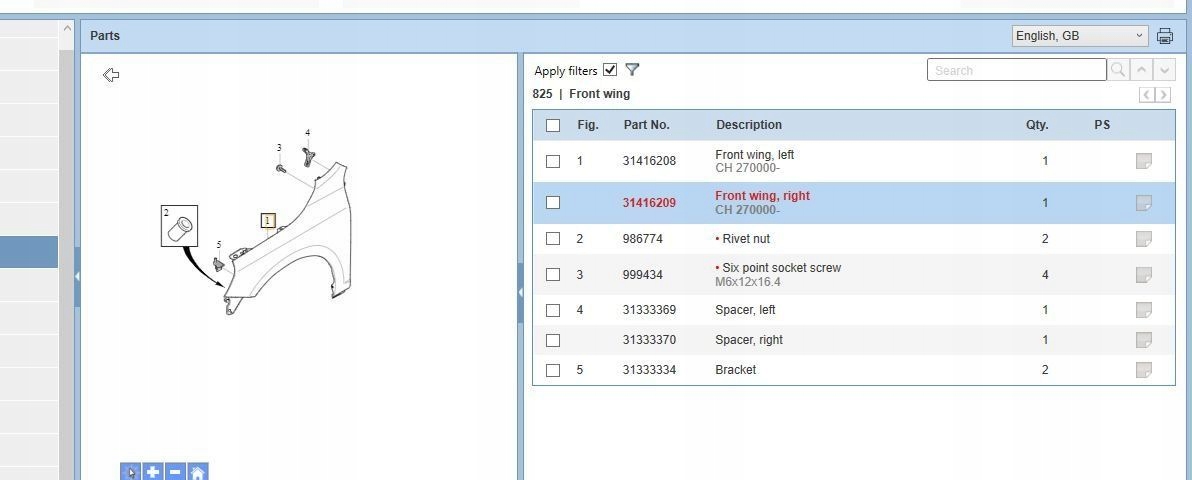This screenshot has height=480, width=1192.
Task: Sort by Part No. column header
Action: pyautogui.click(x=646, y=125)
